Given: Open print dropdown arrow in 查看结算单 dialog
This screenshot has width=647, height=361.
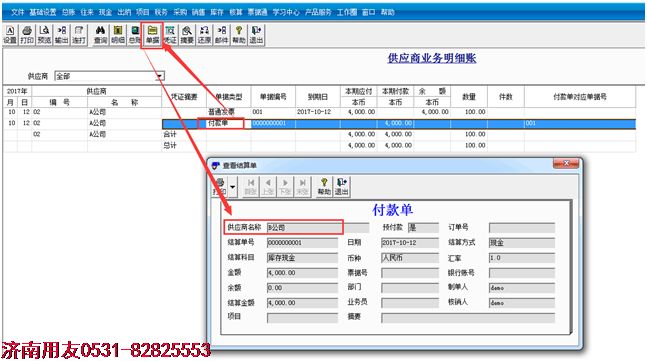Looking at the screenshot, I should (233, 187).
